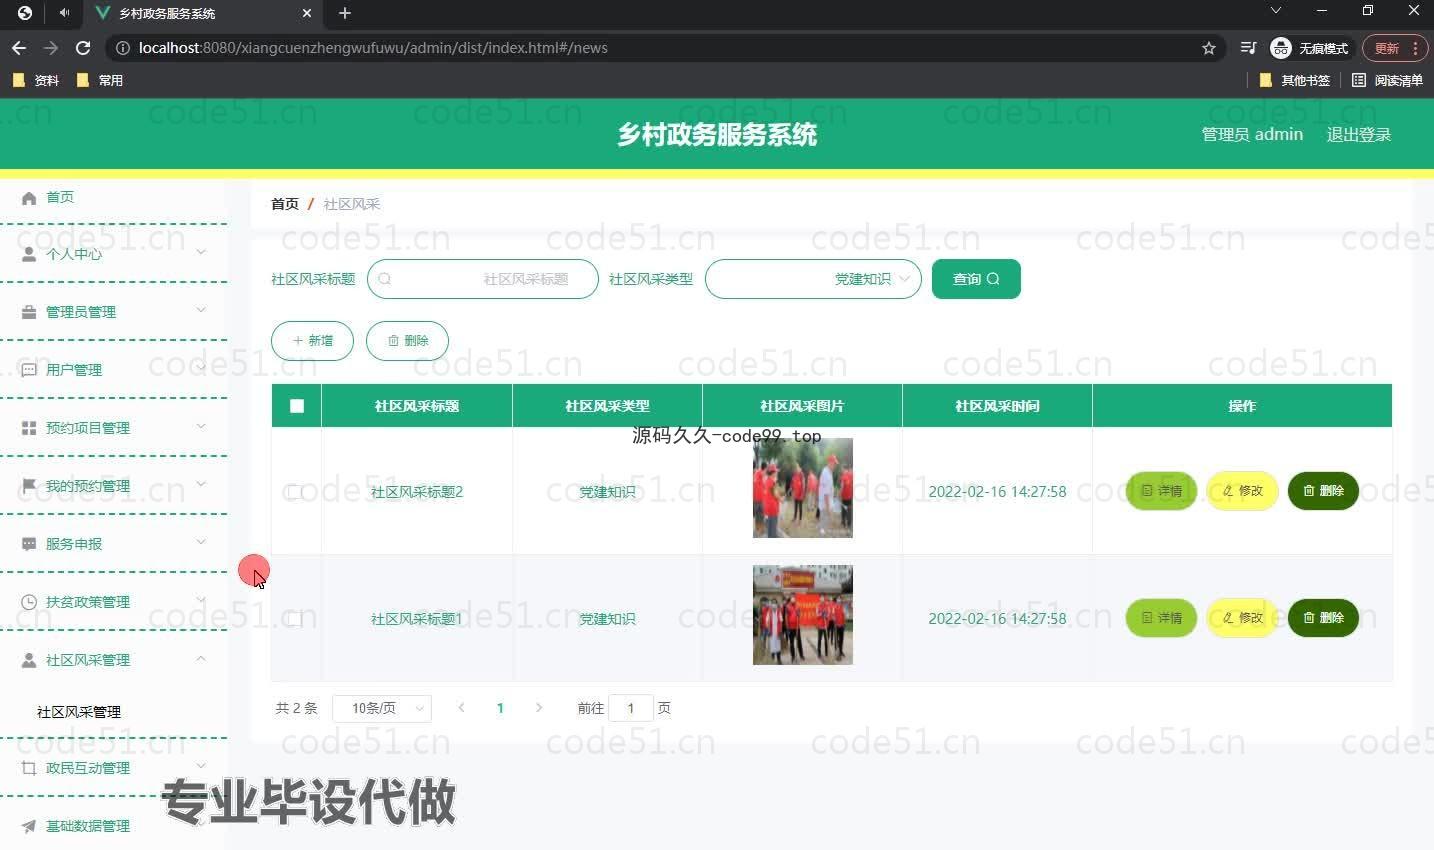Click the site info icon in address bar
Viewport: 1434px width, 850px height.
[x=122, y=48]
